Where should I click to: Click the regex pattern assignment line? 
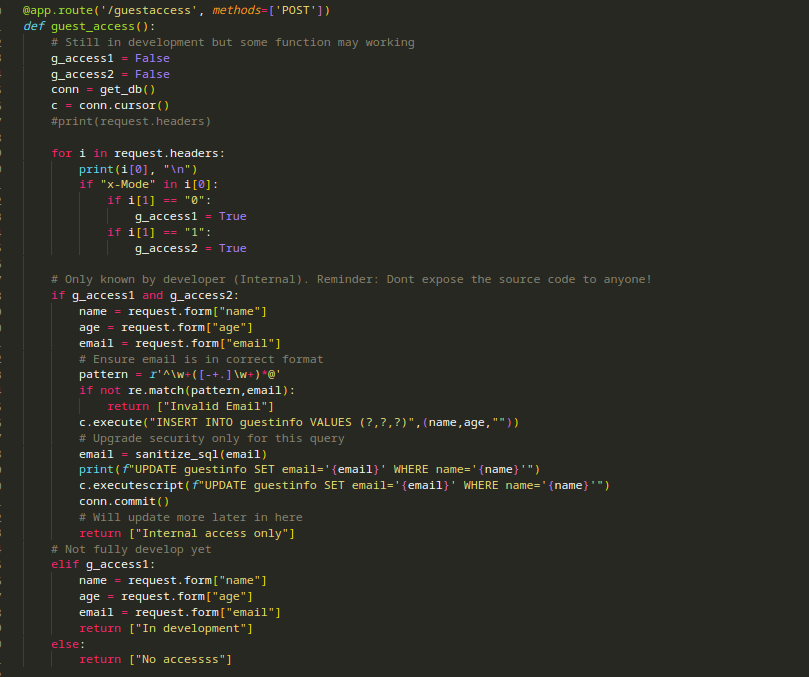(180, 375)
